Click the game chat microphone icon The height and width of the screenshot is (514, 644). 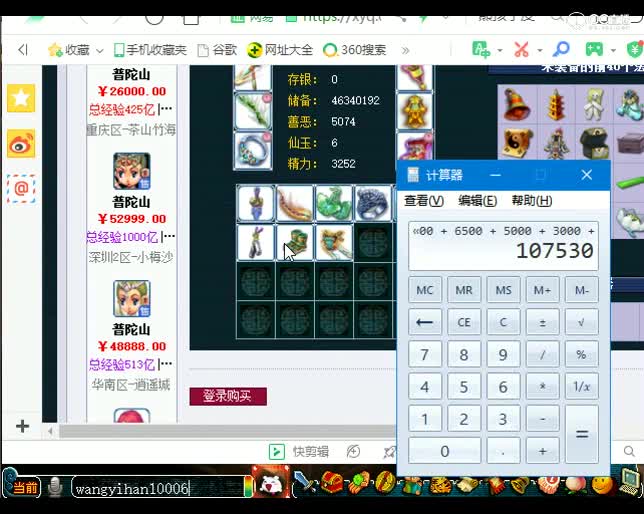click(55, 487)
